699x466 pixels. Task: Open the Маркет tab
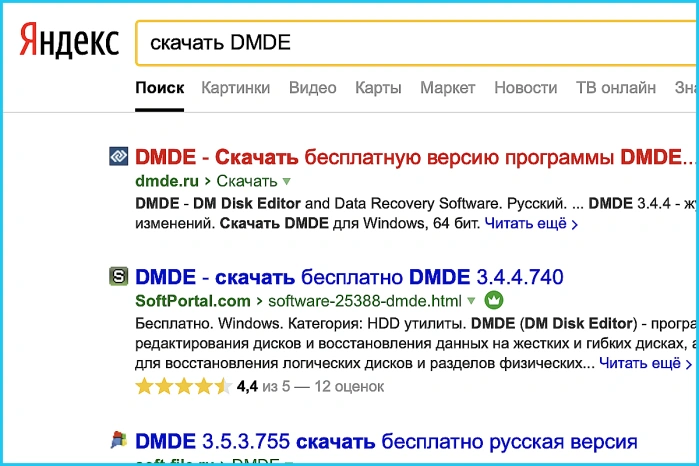448,88
